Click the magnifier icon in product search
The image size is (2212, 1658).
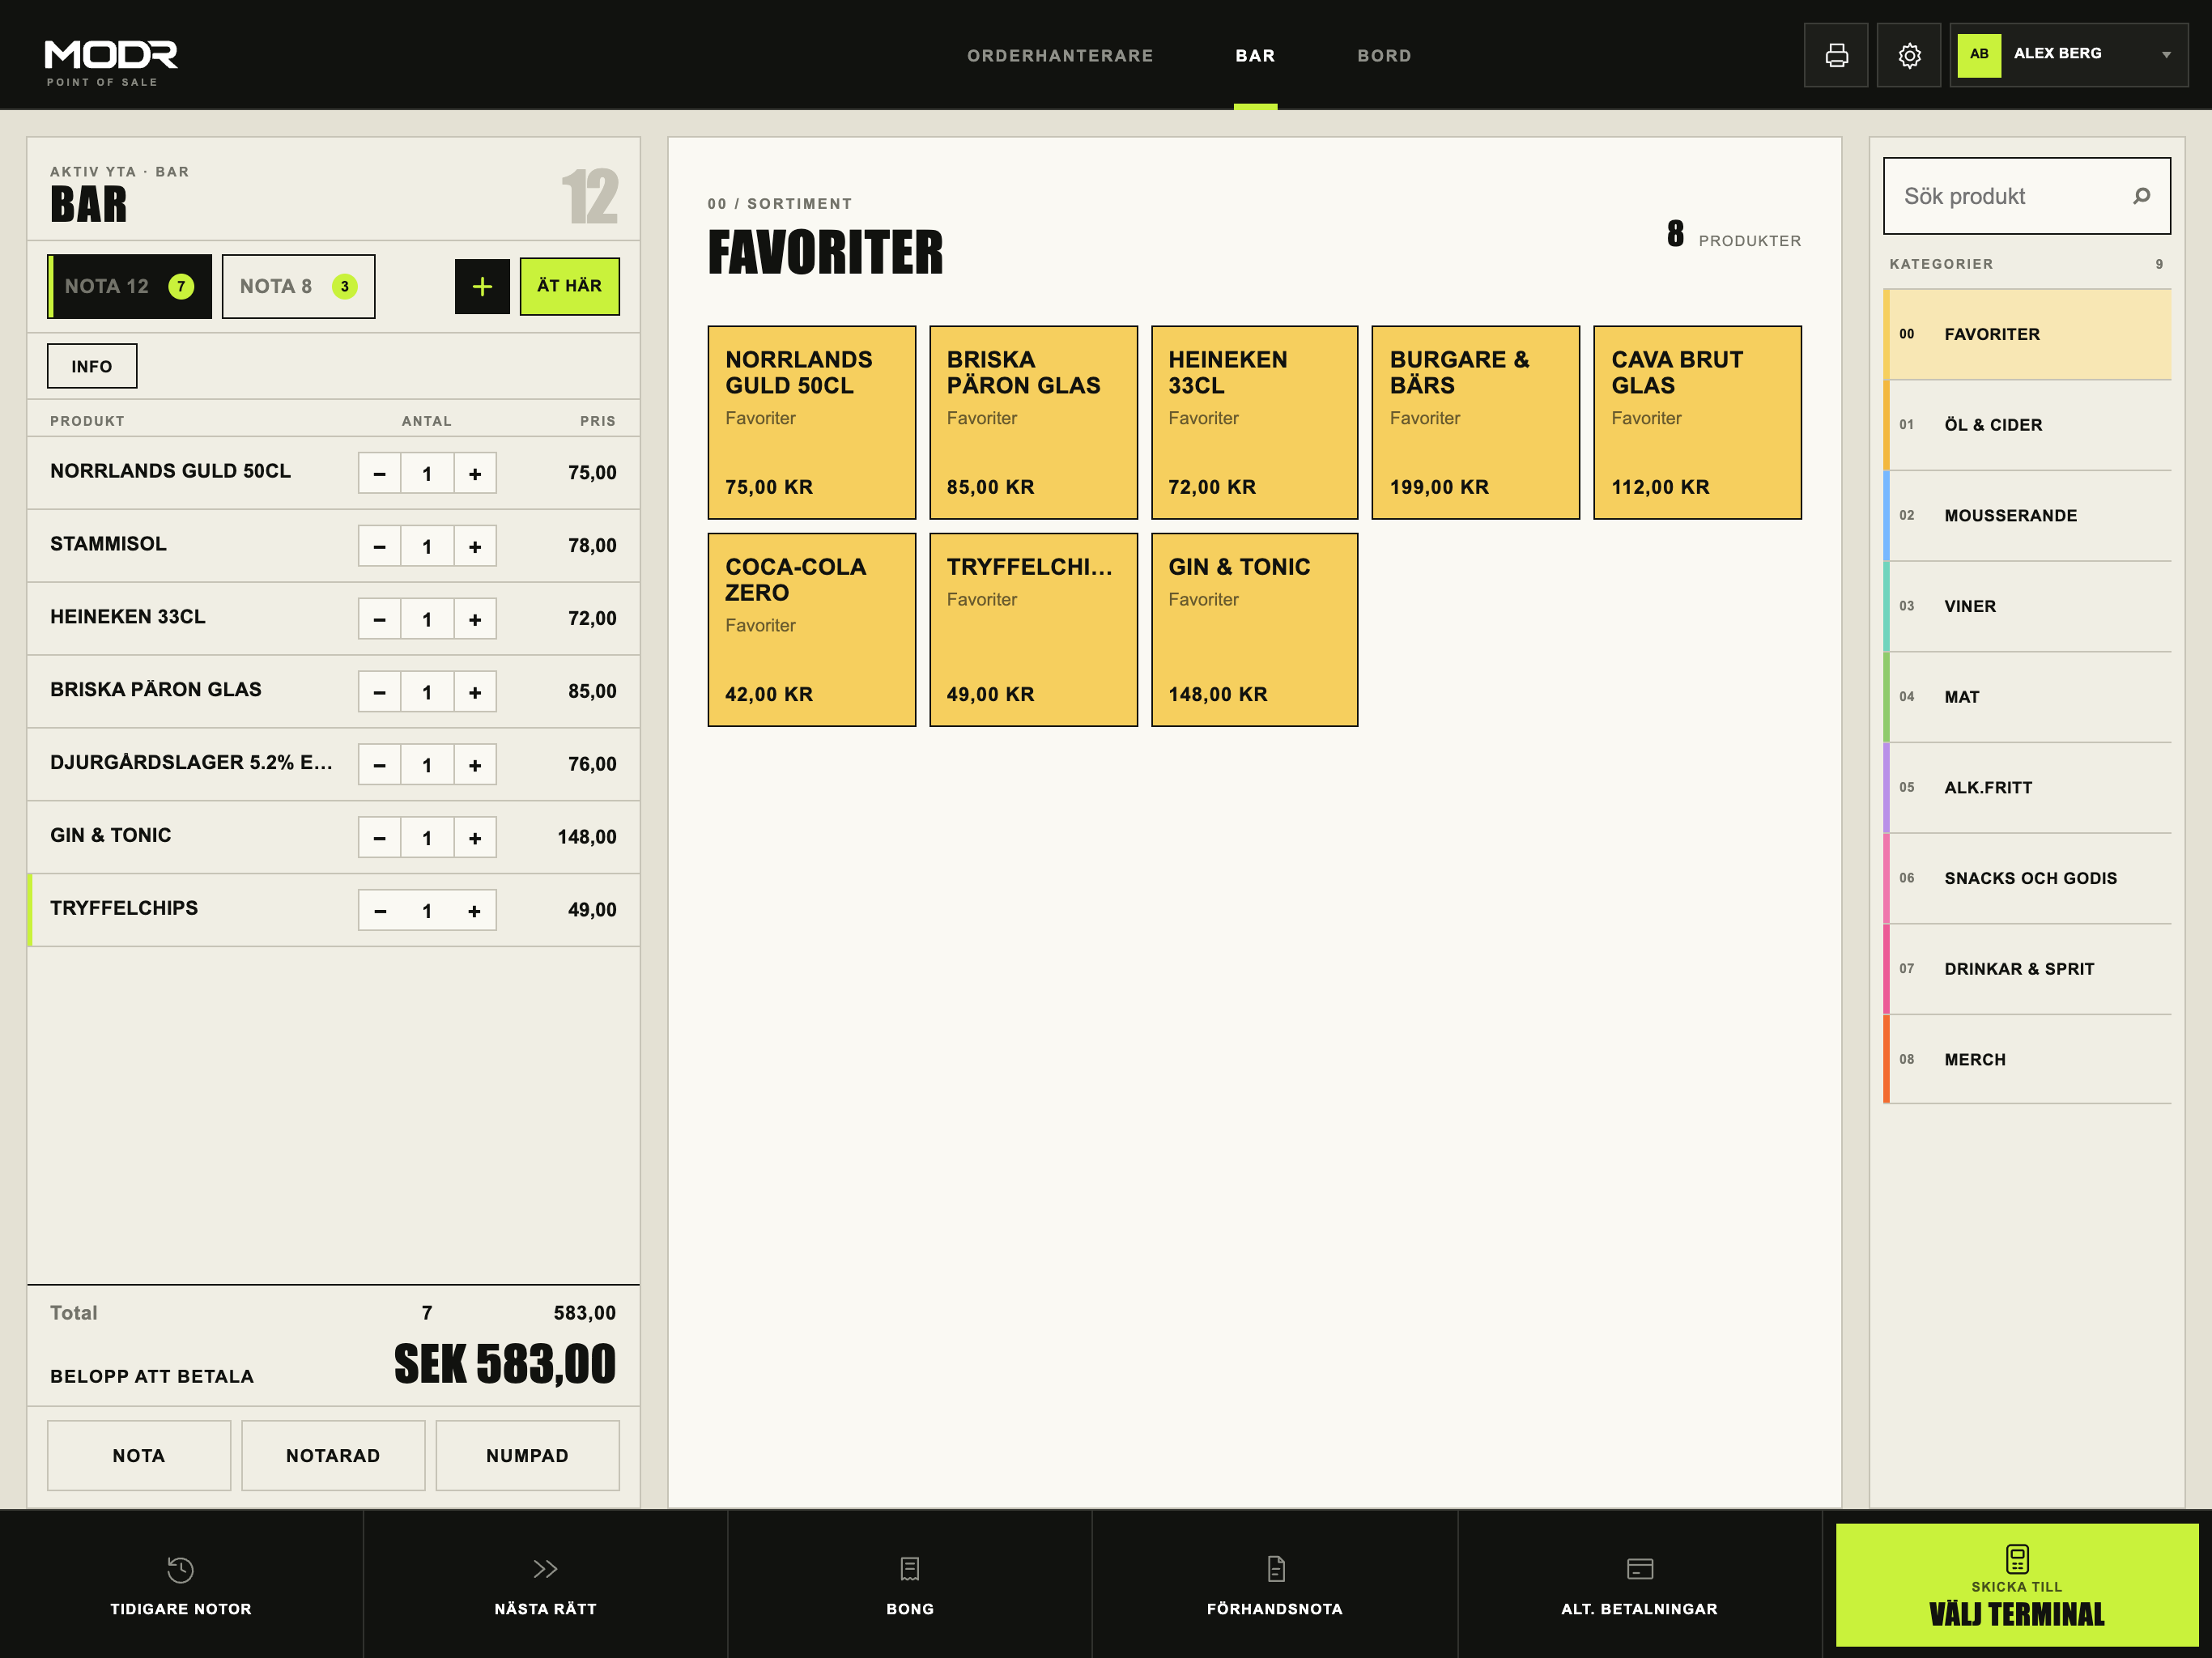[2141, 196]
